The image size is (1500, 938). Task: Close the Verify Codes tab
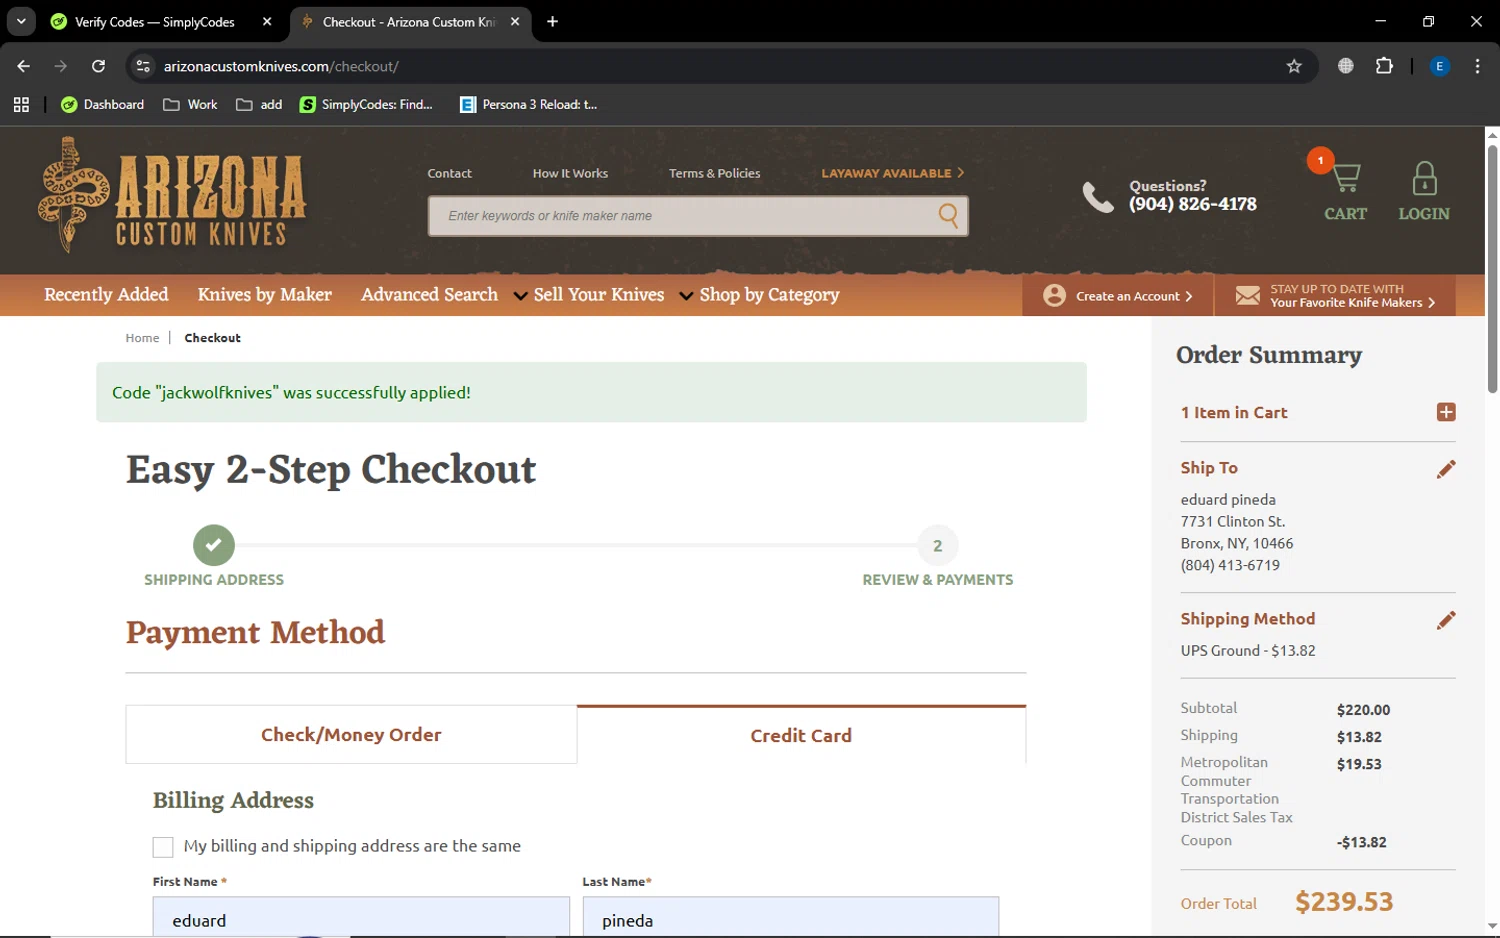point(267,21)
